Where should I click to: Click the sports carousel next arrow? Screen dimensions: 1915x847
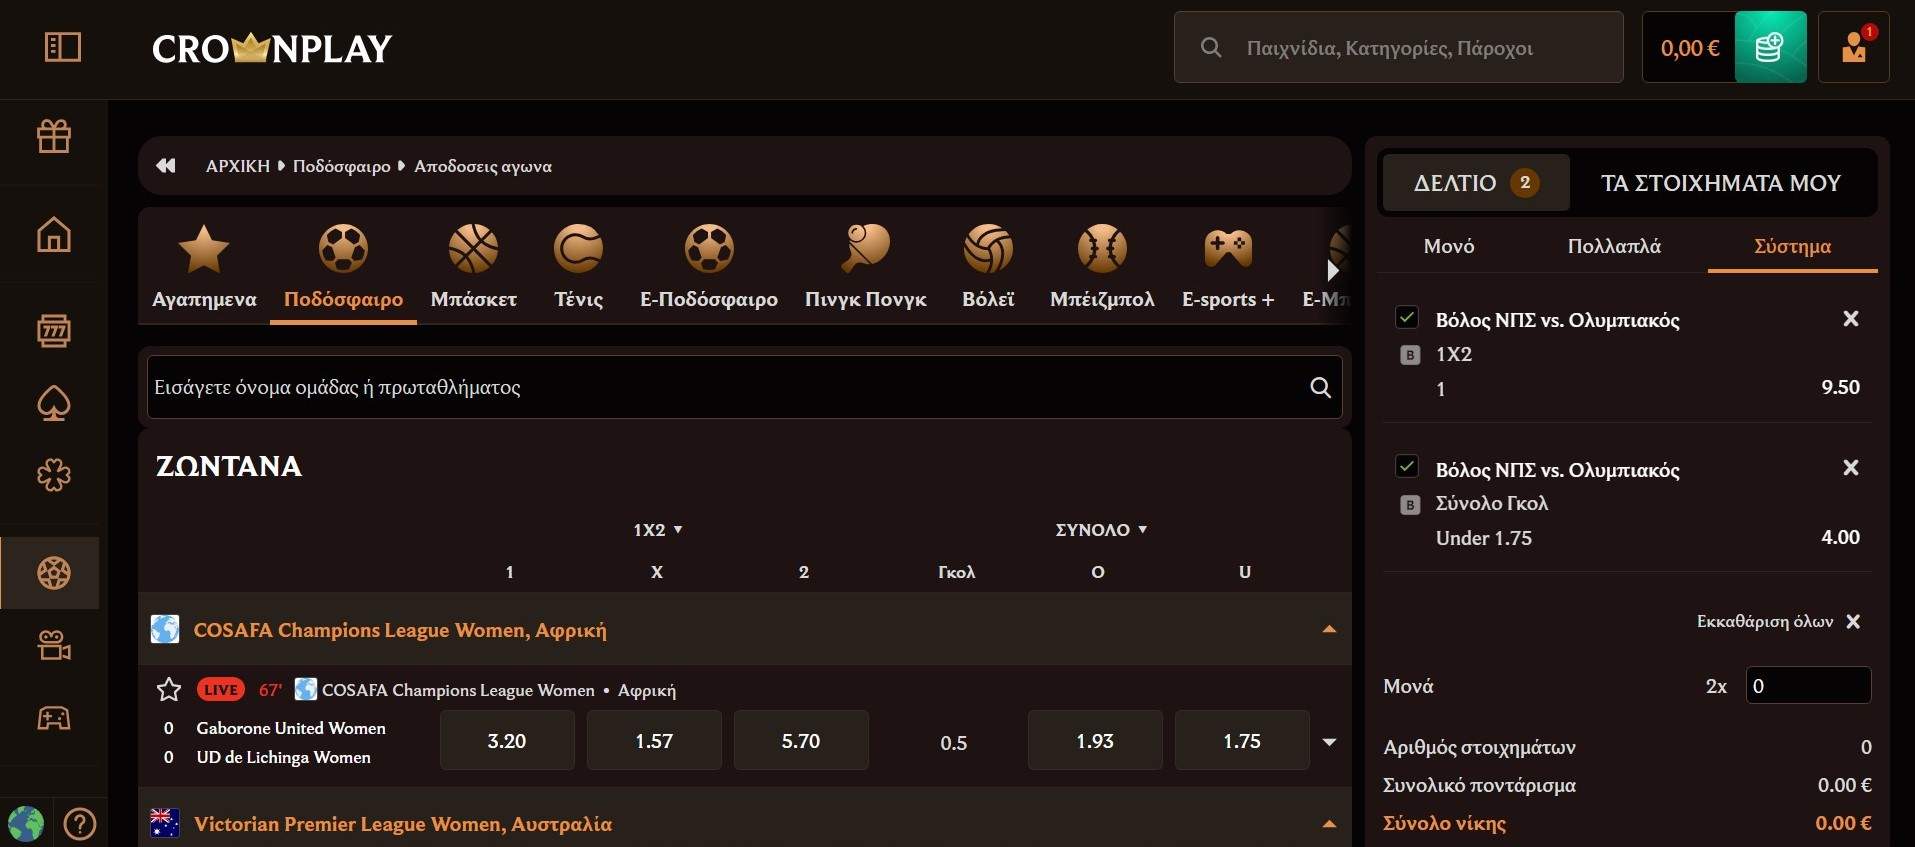[1332, 271]
